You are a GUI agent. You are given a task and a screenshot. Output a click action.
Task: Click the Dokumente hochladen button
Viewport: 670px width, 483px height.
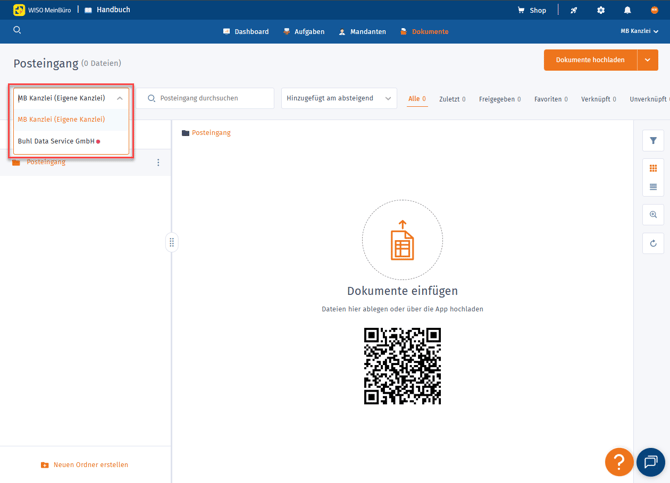point(590,60)
